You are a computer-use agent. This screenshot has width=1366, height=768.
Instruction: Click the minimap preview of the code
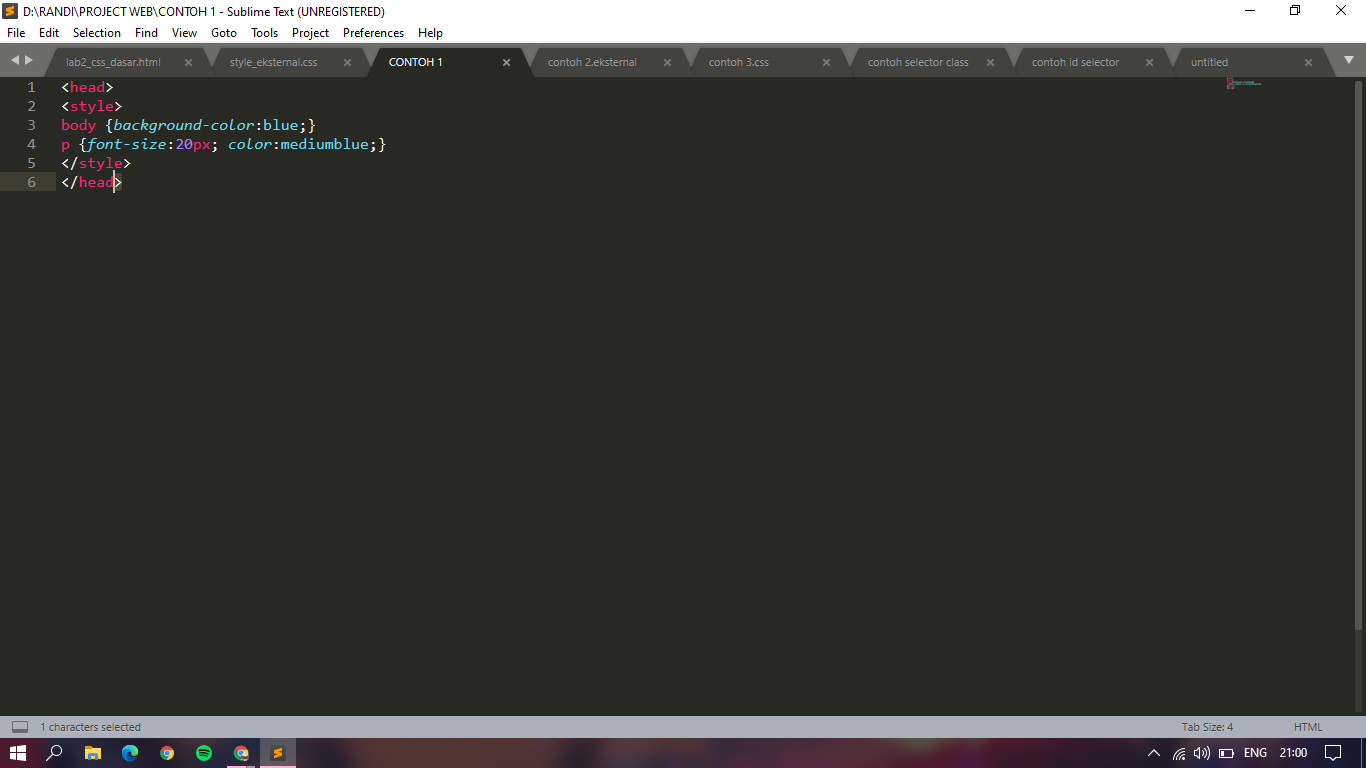(x=1242, y=85)
